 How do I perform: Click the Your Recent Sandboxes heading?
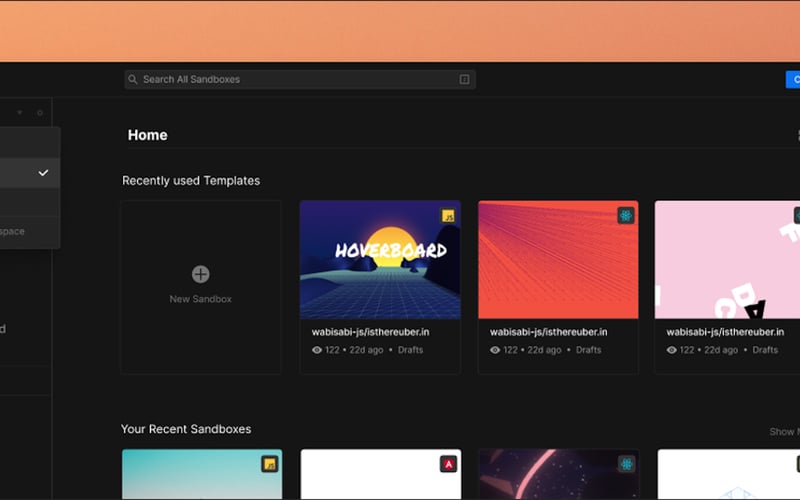pos(186,429)
